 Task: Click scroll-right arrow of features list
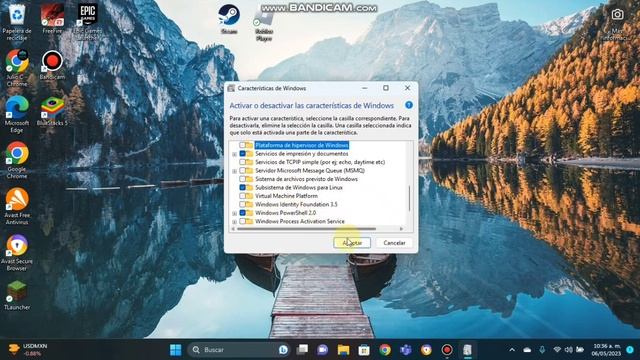(x=402, y=229)
